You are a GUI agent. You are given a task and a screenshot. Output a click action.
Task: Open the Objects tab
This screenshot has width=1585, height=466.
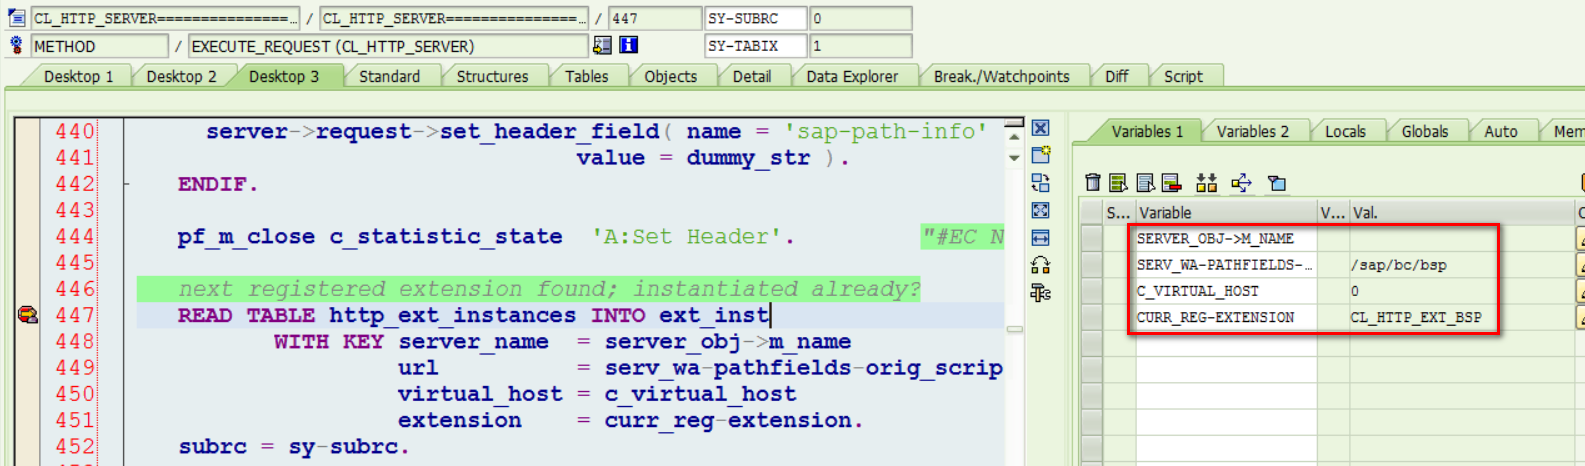(x=670, y=76)
